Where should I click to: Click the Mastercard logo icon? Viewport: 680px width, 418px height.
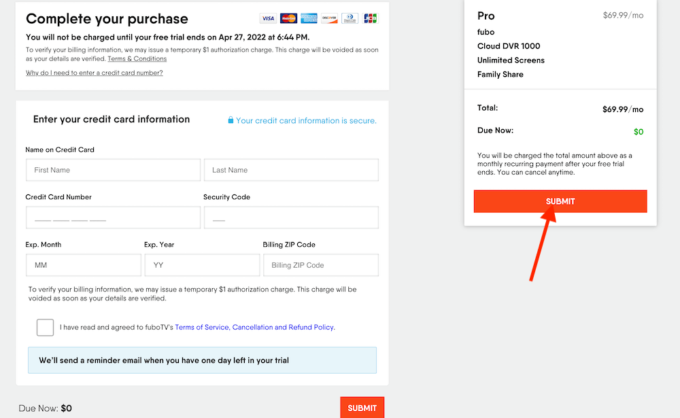289,18
